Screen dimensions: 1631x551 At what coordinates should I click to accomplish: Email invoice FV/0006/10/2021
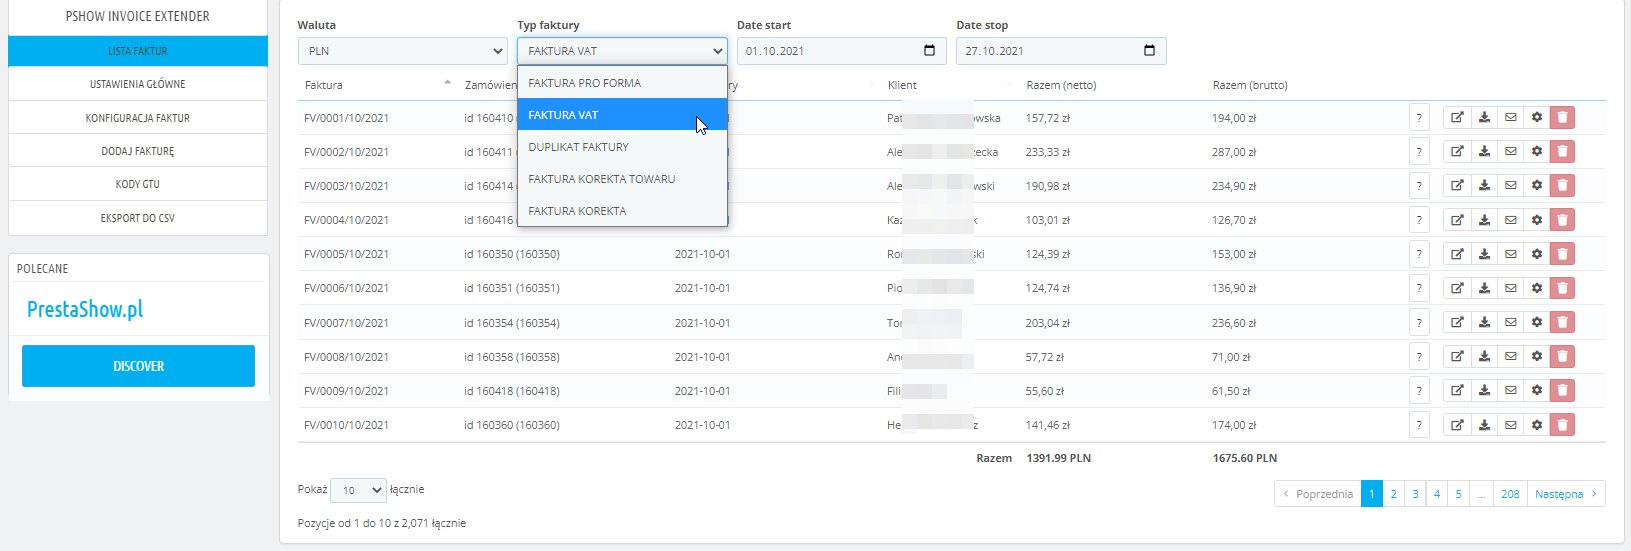[x=1511, y=288]
